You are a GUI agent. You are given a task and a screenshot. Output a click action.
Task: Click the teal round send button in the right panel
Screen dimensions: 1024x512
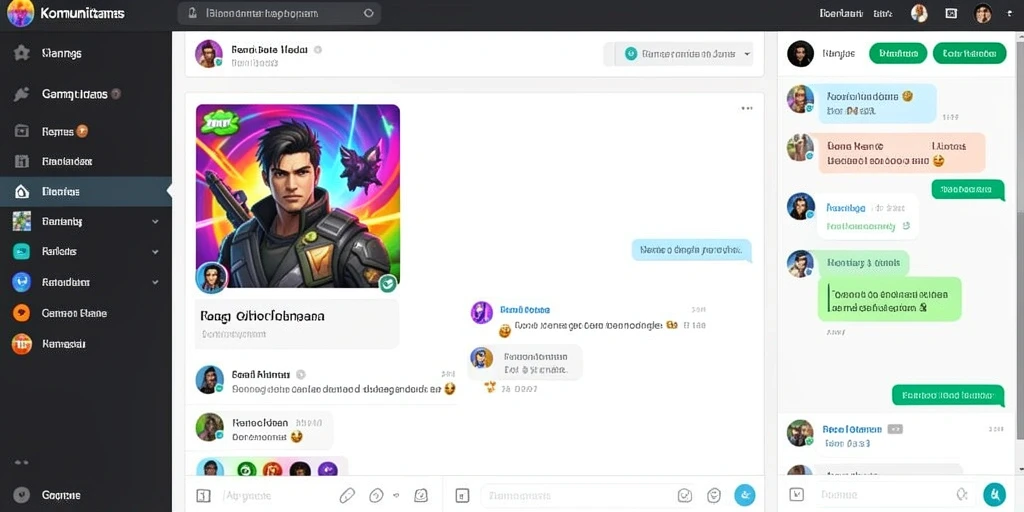pos(995,494)
